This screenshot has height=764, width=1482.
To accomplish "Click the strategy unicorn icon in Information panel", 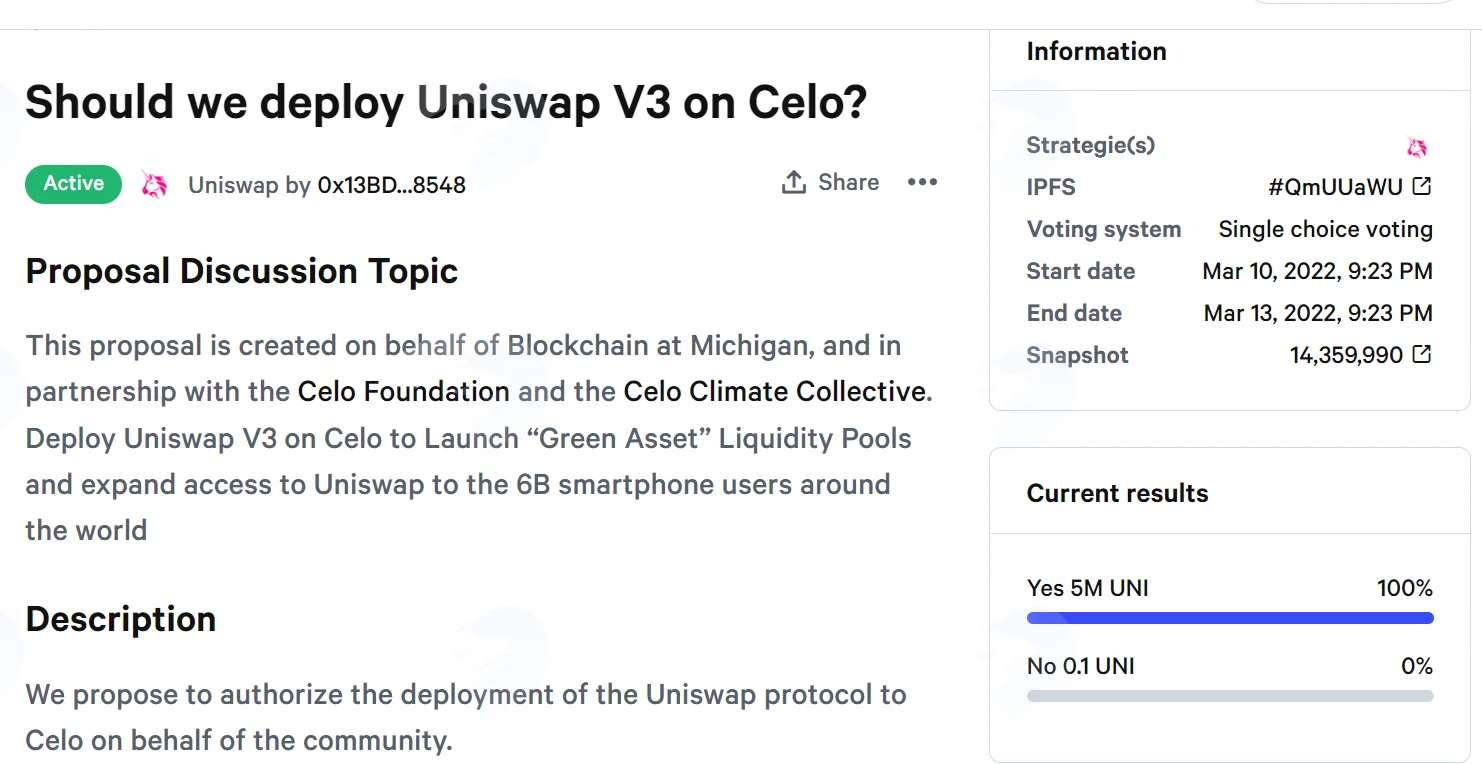I will click(1417, 147).
